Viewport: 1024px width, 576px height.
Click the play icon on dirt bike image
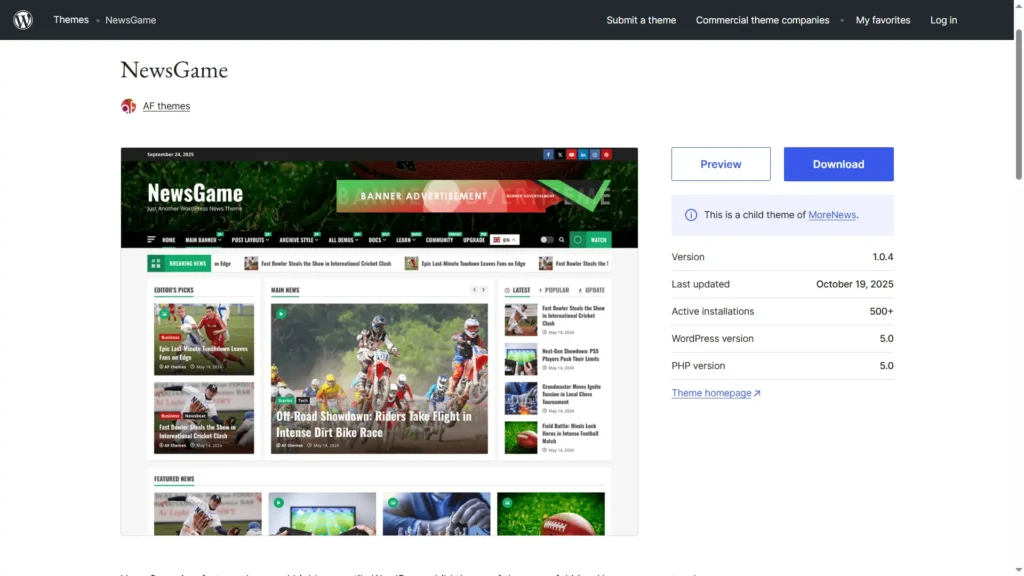point(281,313)
